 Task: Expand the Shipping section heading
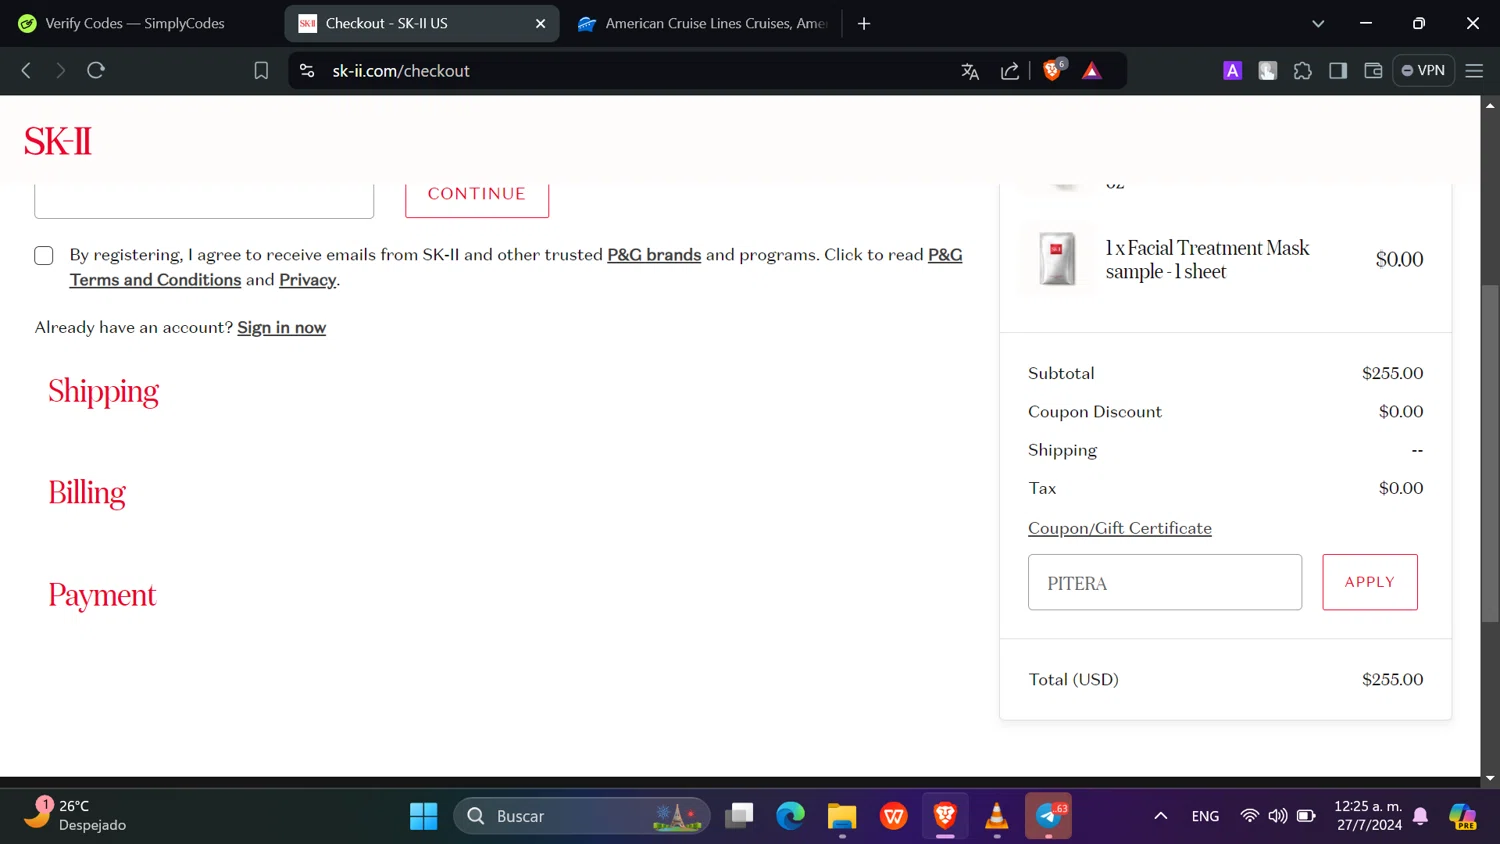click(x=103, y=391)
